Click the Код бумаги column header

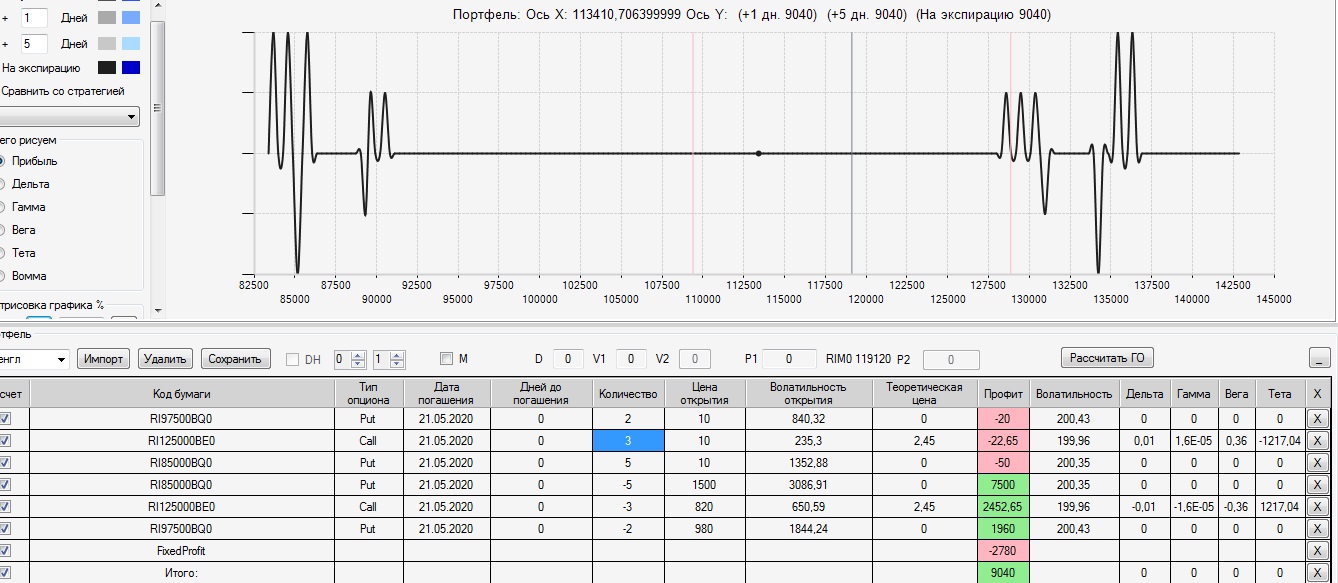point(182,393)
